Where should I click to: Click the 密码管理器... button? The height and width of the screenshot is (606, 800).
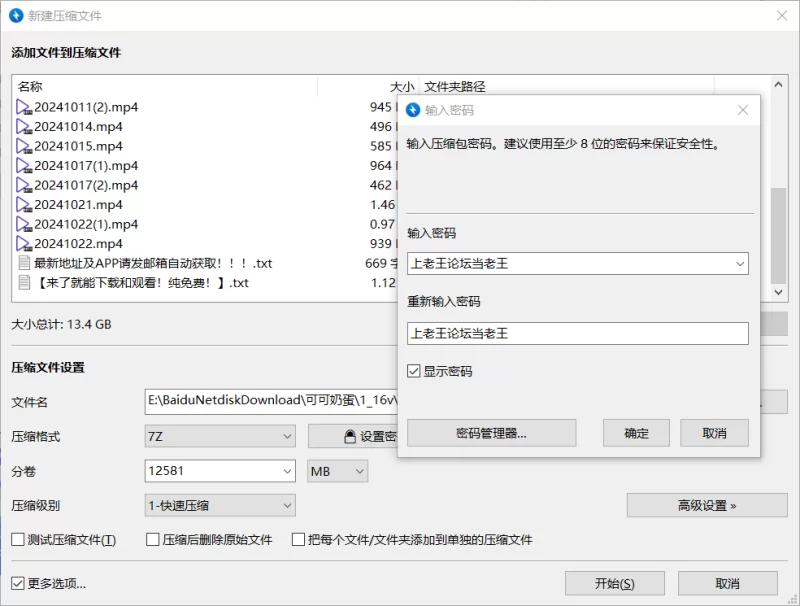pyautogui.click(x=491, y=434)
